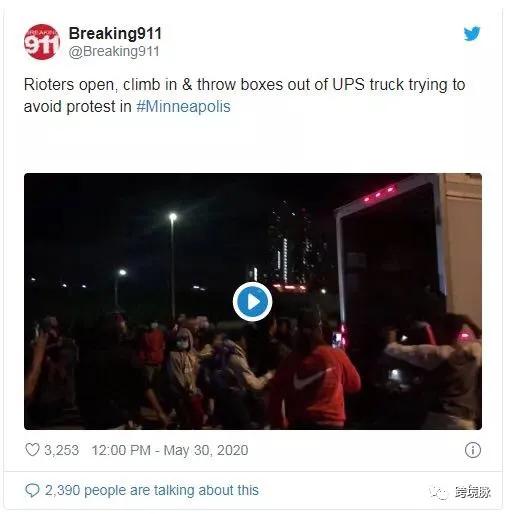Open the tweet info circle icon
This screenshot has width=506, height=514.
(473, 450)
